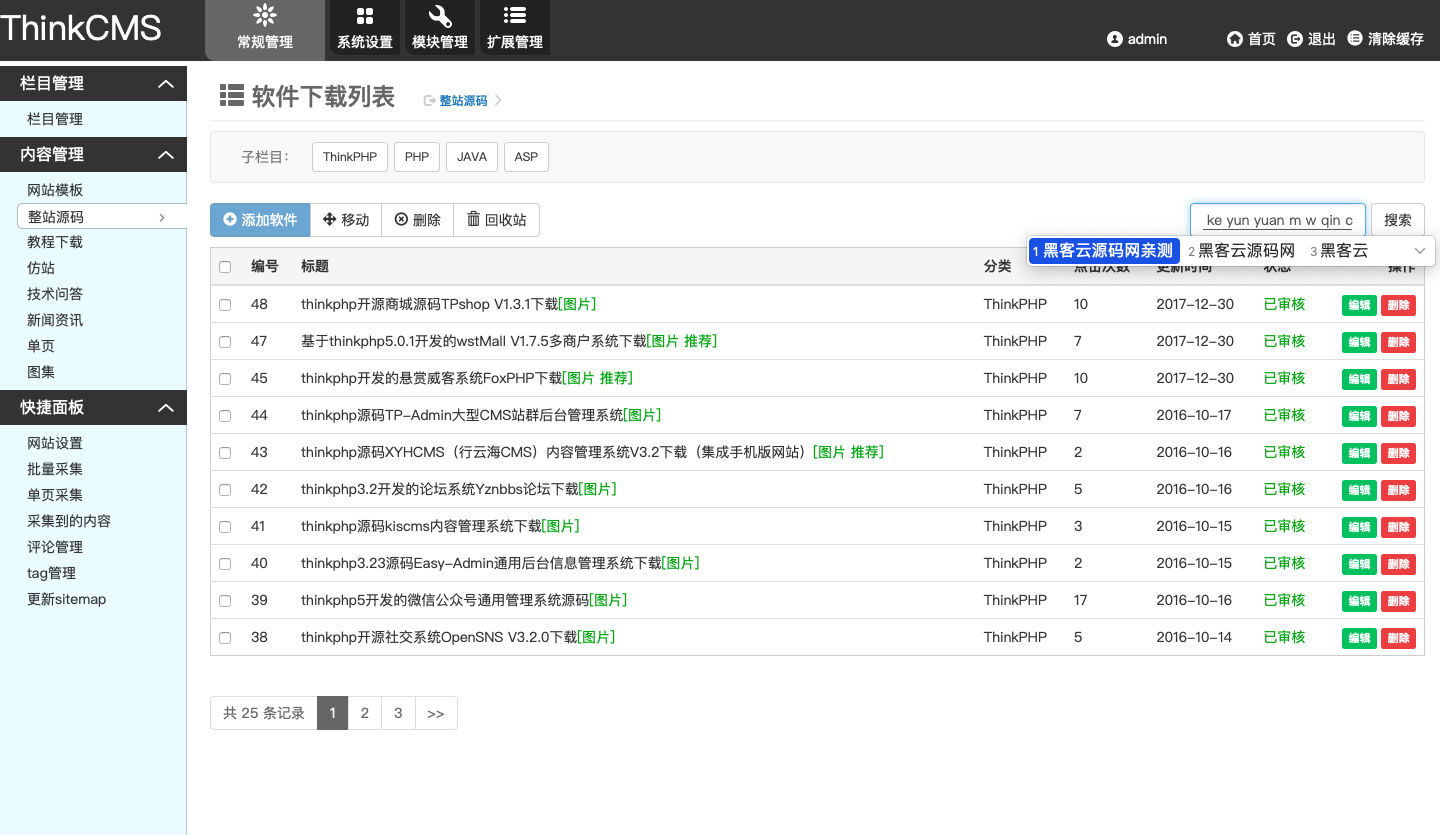Collapse the 内容管理 sidebar section
The height and width of the screenshot is (835, 1440).
pos(166,155)
